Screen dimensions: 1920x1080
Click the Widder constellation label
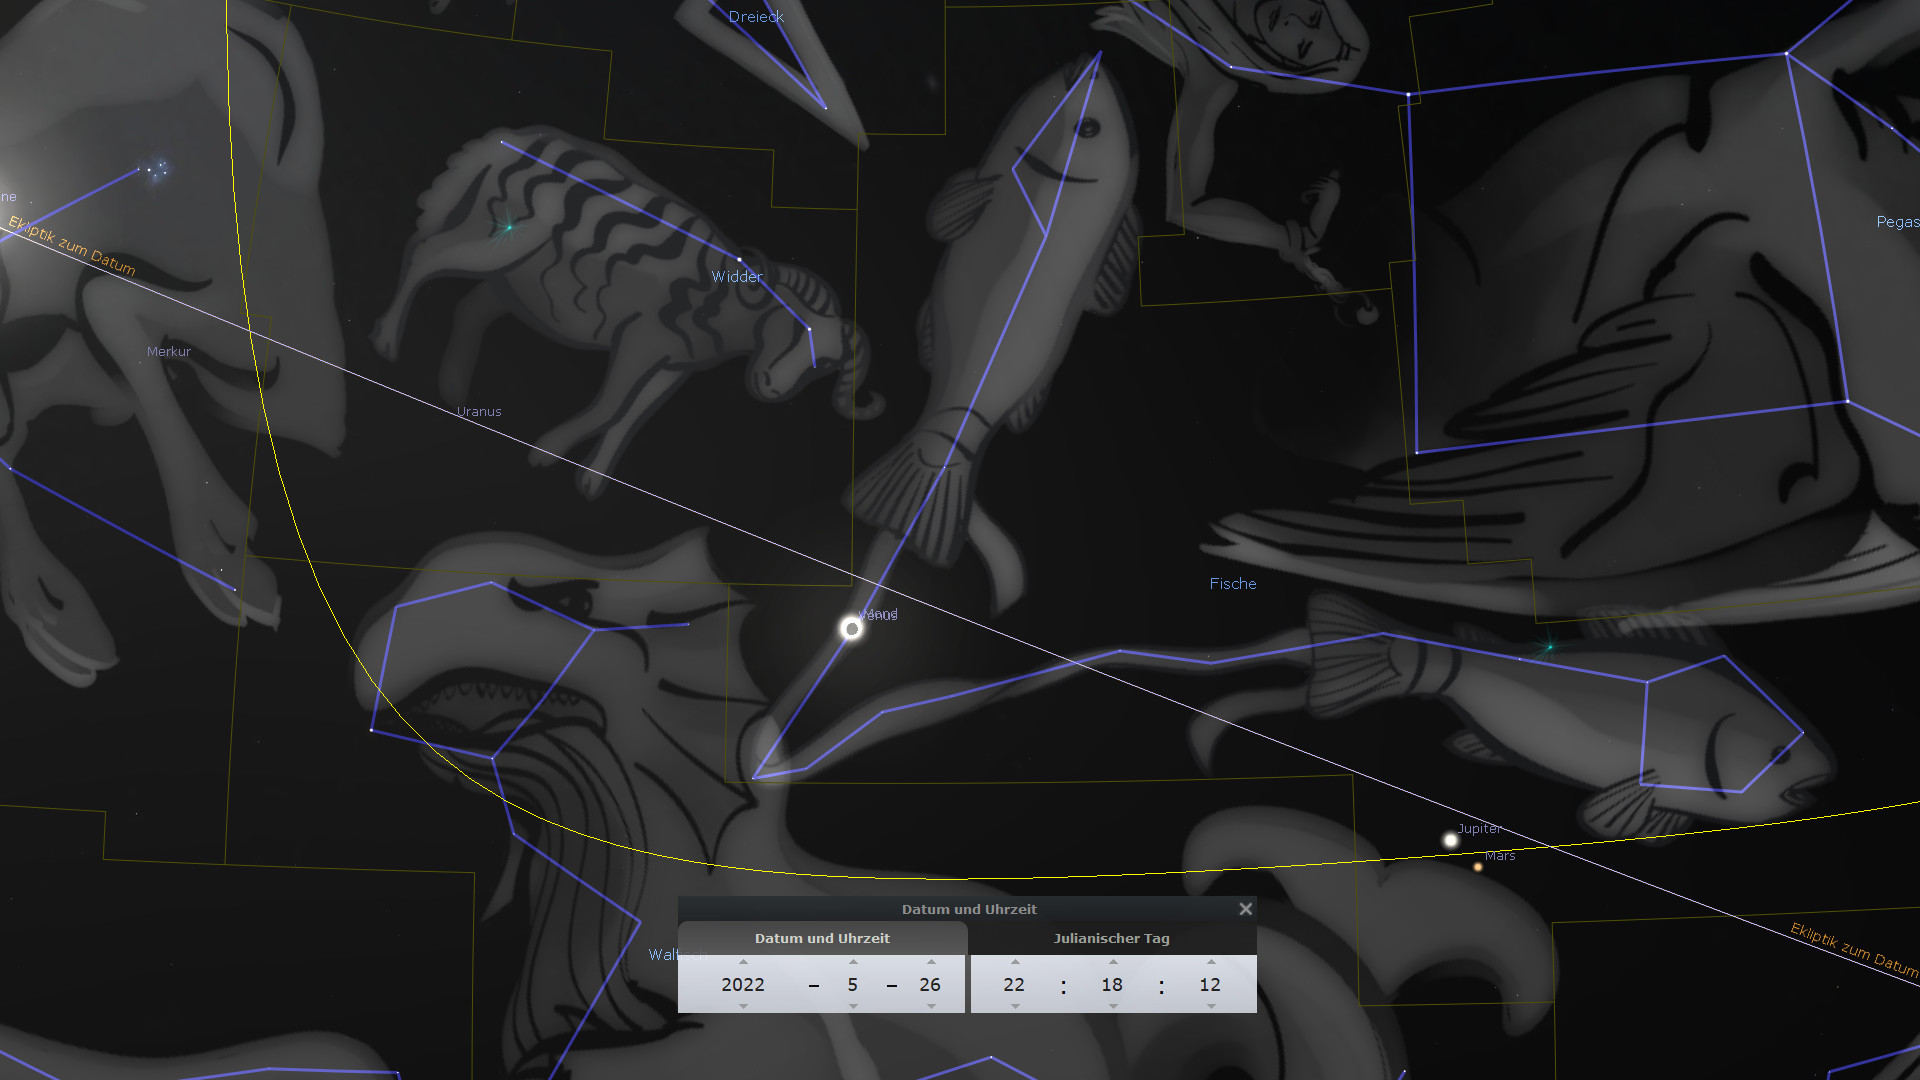(x=737, y=277)
